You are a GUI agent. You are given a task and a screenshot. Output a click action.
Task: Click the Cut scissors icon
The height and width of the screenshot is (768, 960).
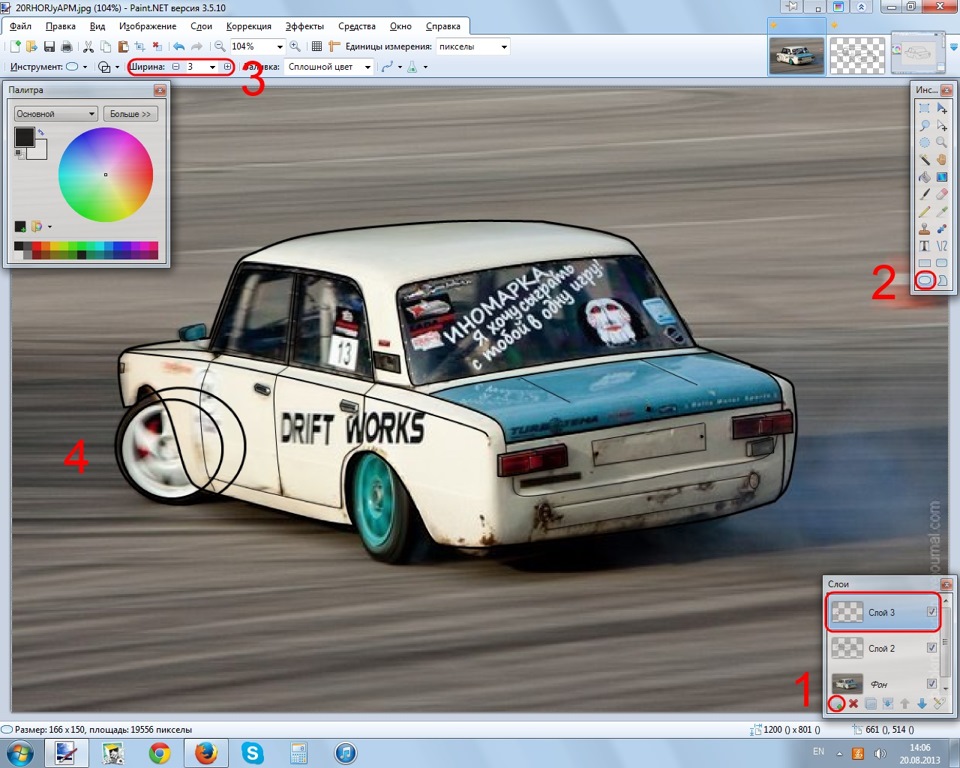coord(88,47)
